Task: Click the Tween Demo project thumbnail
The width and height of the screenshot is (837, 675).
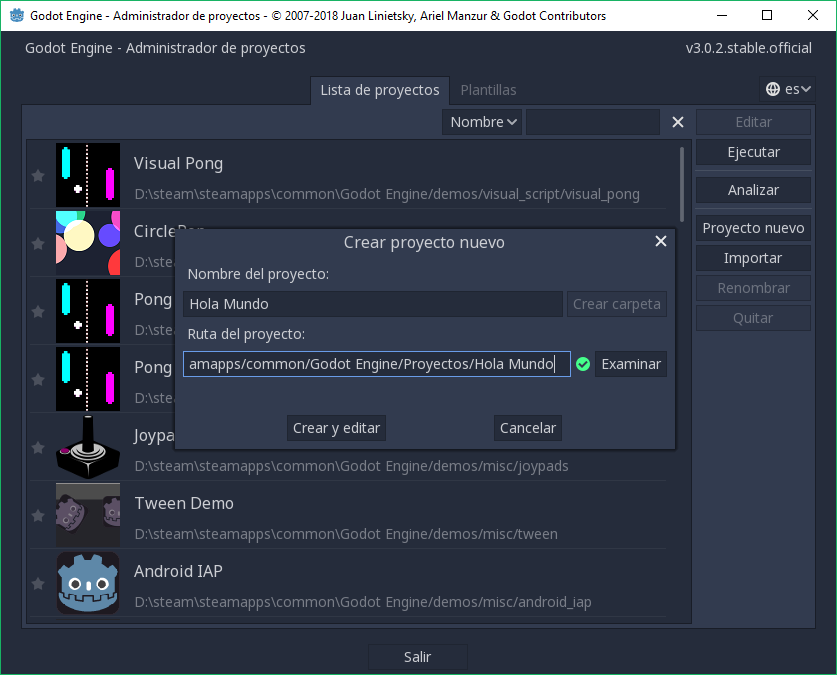Action: point(88,515)
